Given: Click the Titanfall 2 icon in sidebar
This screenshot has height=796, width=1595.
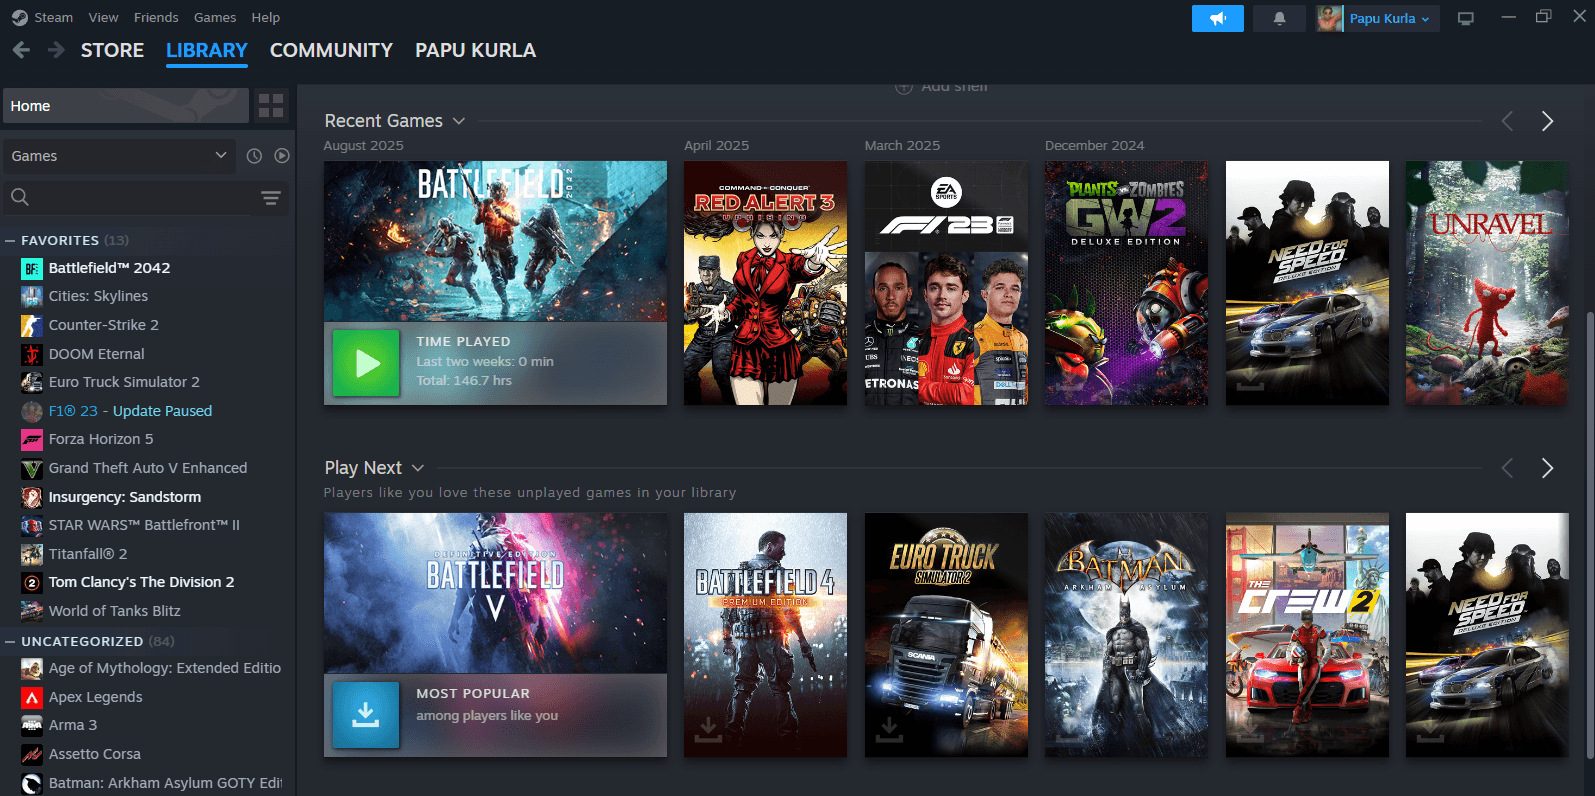Looking at the screenshot, I should pos(32,554).
